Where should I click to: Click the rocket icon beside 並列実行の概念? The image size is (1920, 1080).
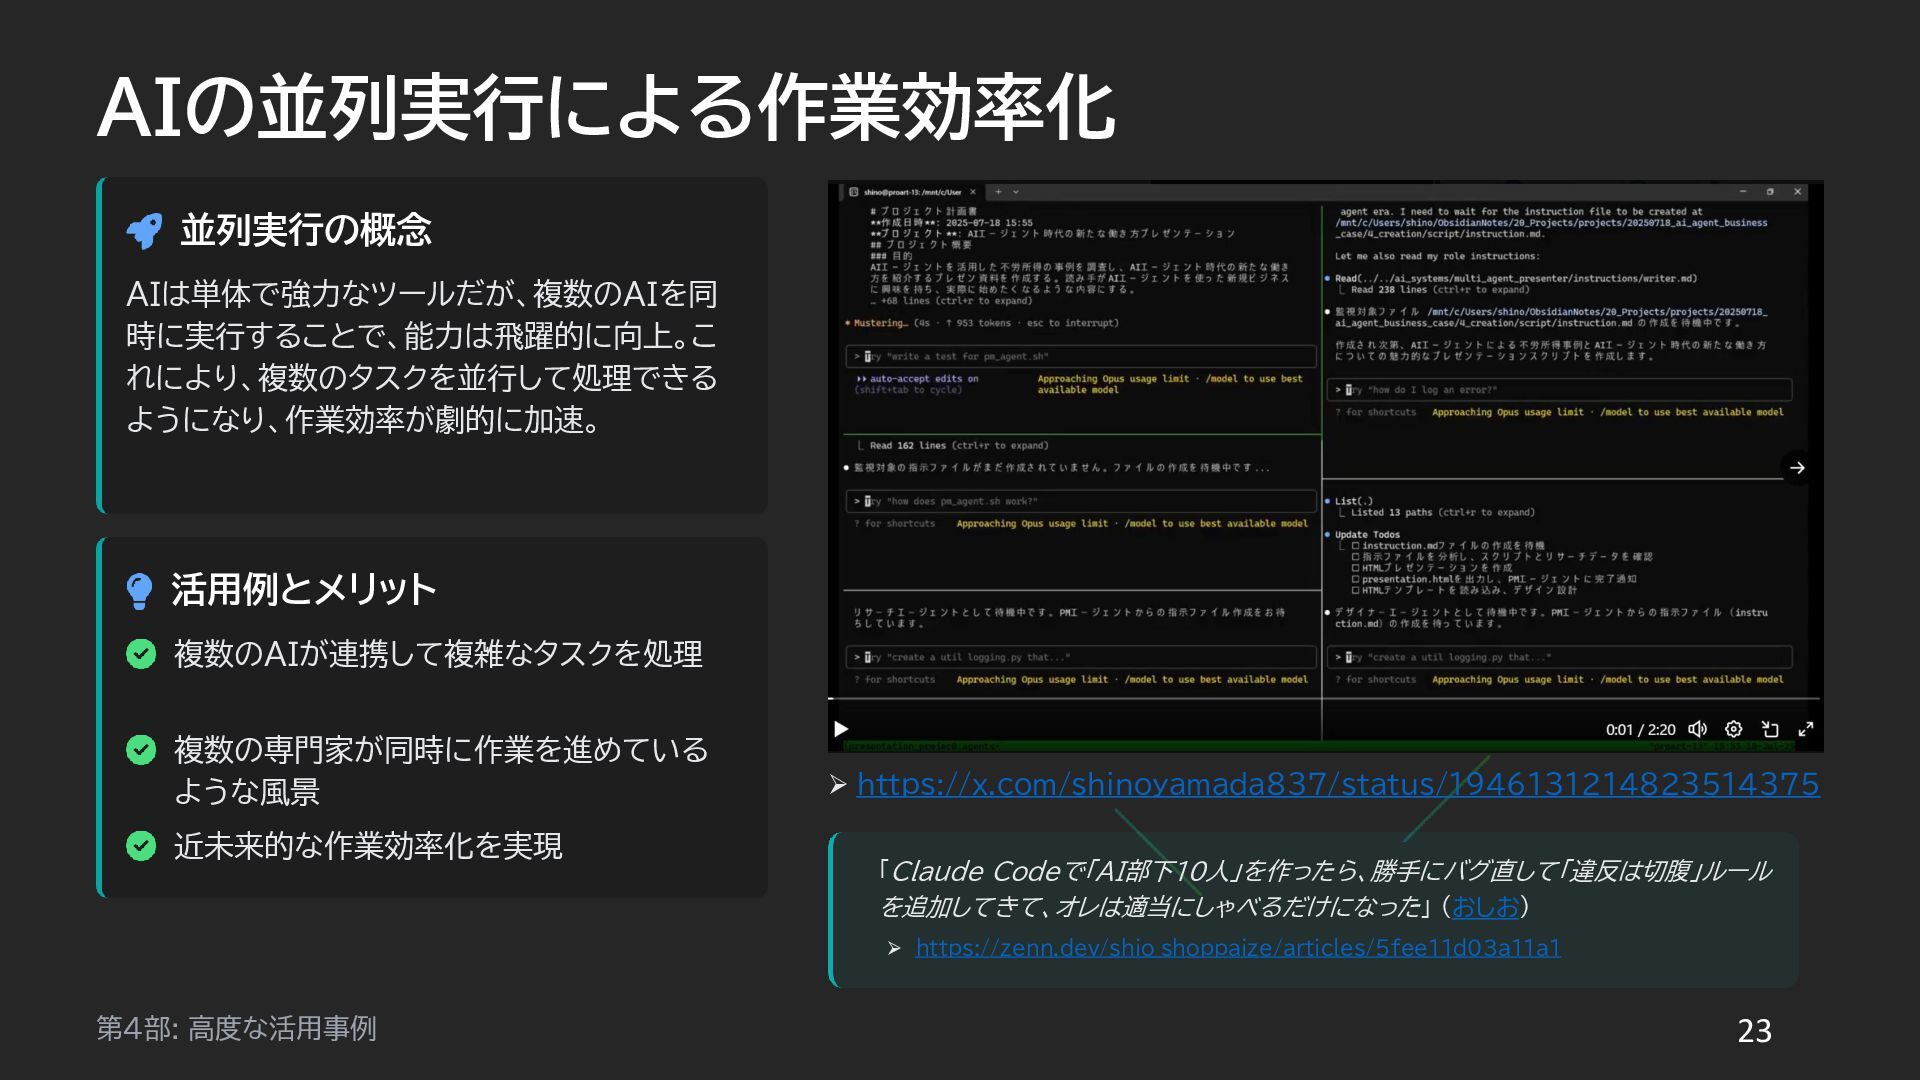(145, 231)
